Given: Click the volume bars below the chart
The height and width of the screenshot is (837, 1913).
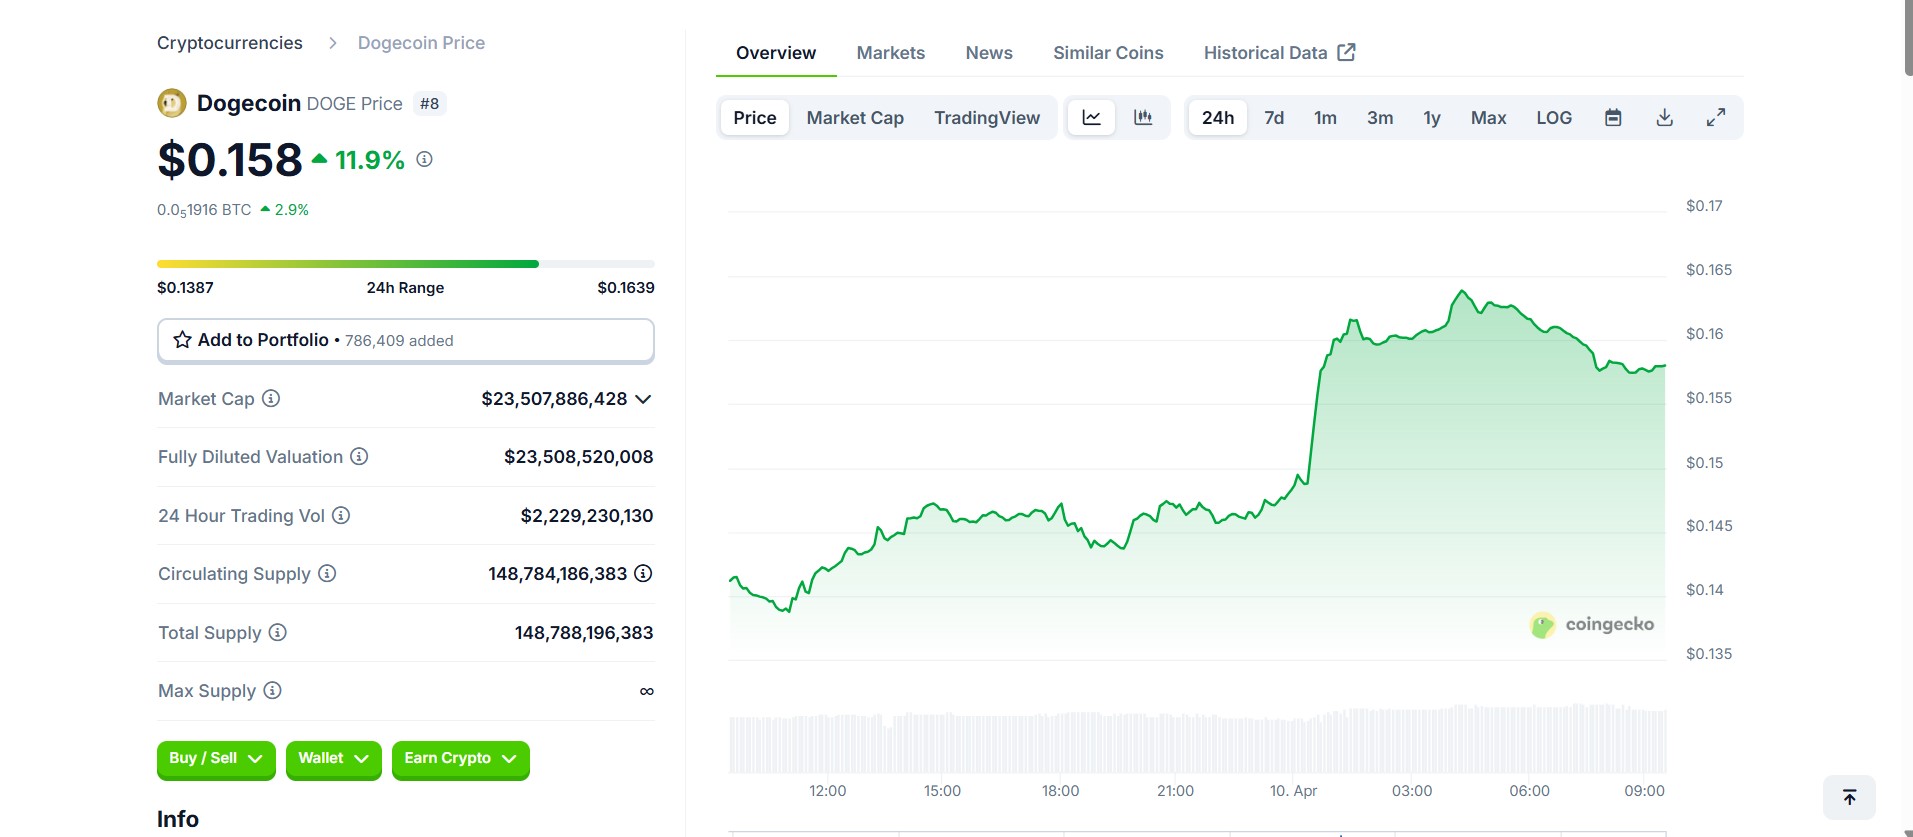Looking at the screenshot, I should [1198, 740].
